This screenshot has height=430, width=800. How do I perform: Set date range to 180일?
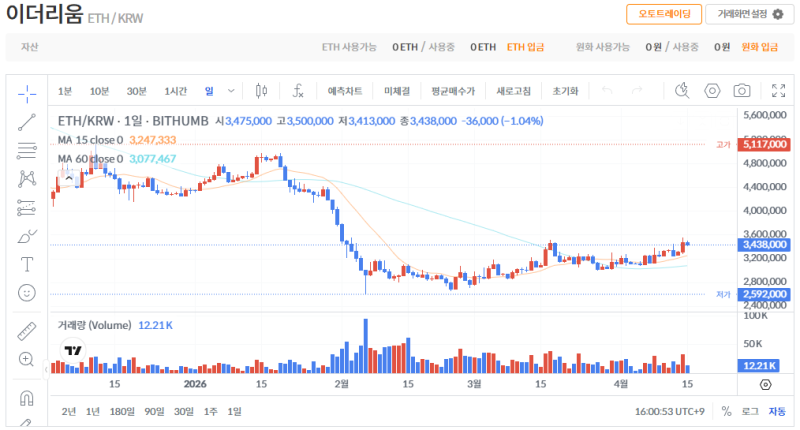point(122,412)
